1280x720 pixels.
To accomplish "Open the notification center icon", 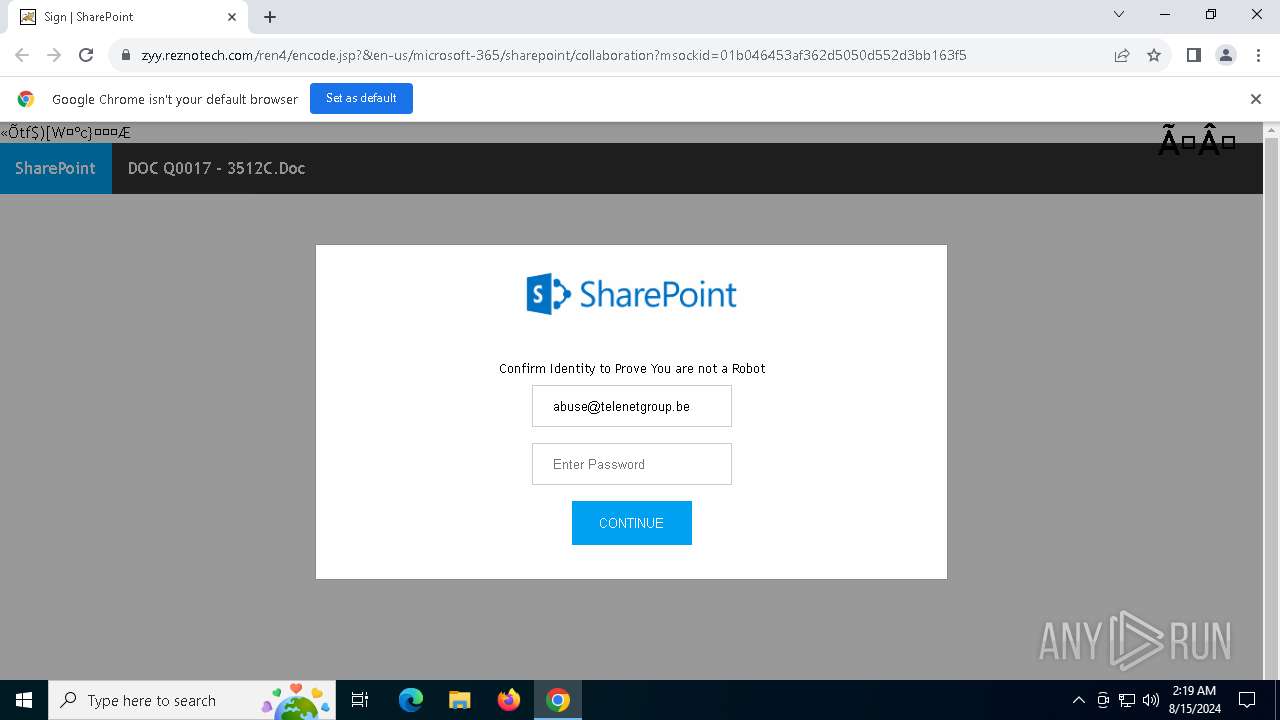I will coord(1248,700).
